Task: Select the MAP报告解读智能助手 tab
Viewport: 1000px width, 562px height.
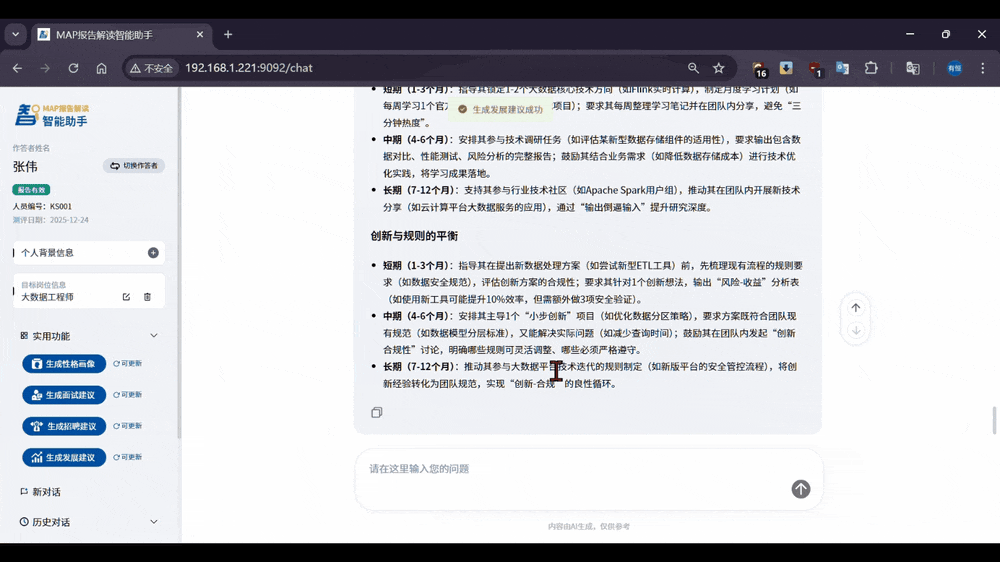Action: coord(121,34)
